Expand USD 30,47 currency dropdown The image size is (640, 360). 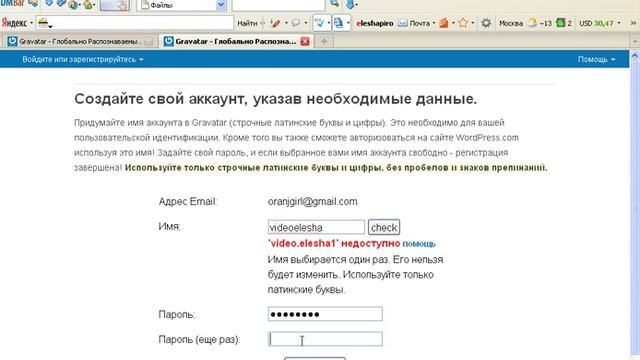point(619,23)
